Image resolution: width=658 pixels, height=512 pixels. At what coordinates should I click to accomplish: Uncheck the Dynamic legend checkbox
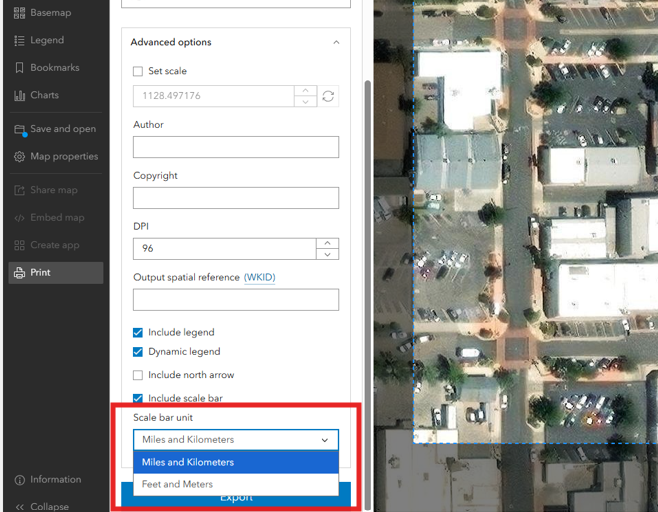click(138, 352)
